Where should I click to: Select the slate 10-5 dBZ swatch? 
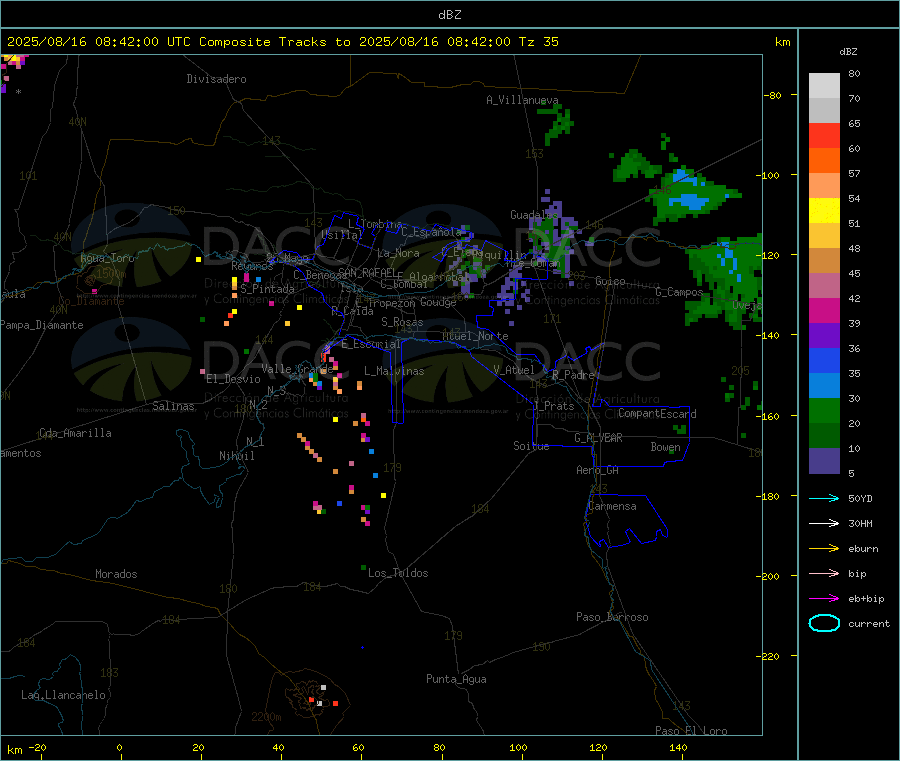824,461
